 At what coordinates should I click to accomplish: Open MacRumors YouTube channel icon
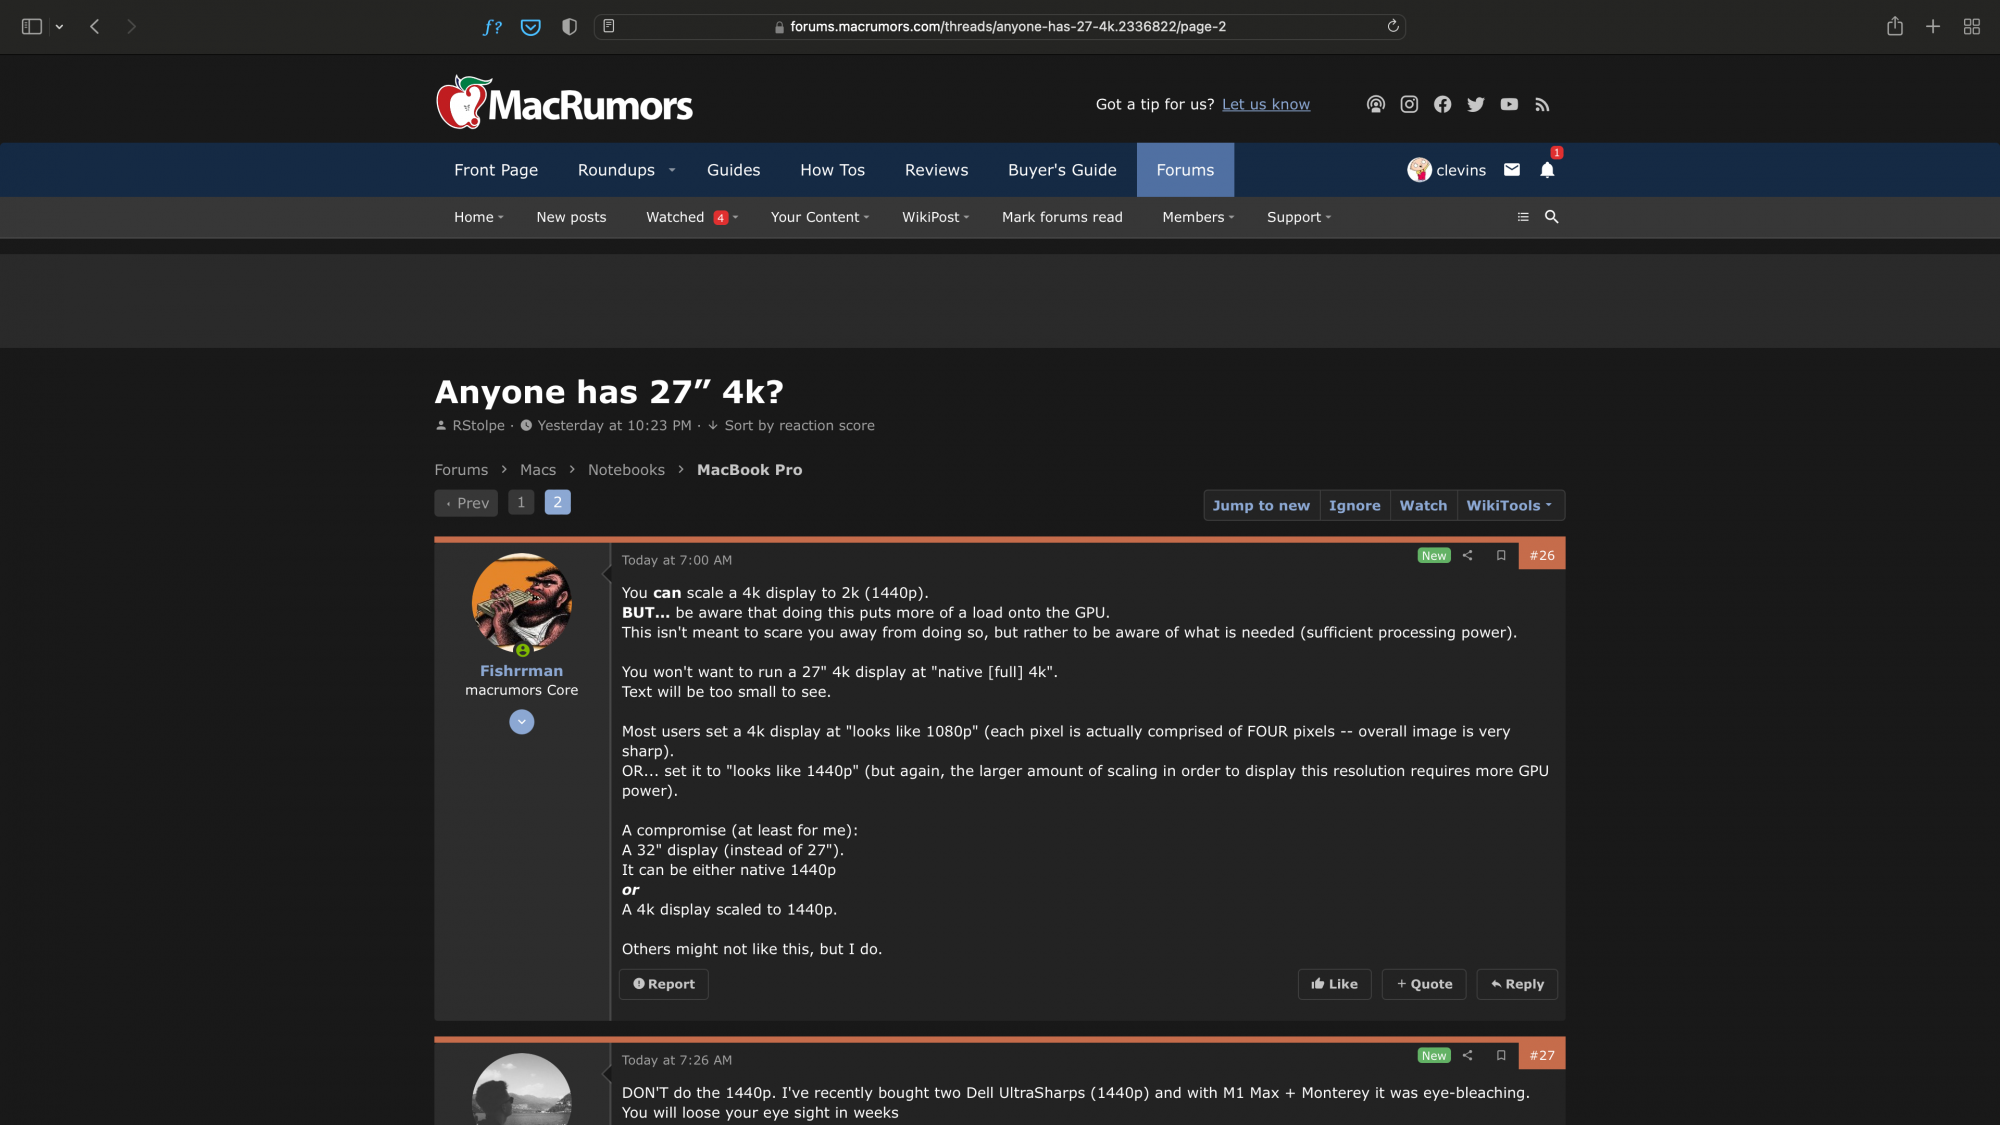[1509, 104]
